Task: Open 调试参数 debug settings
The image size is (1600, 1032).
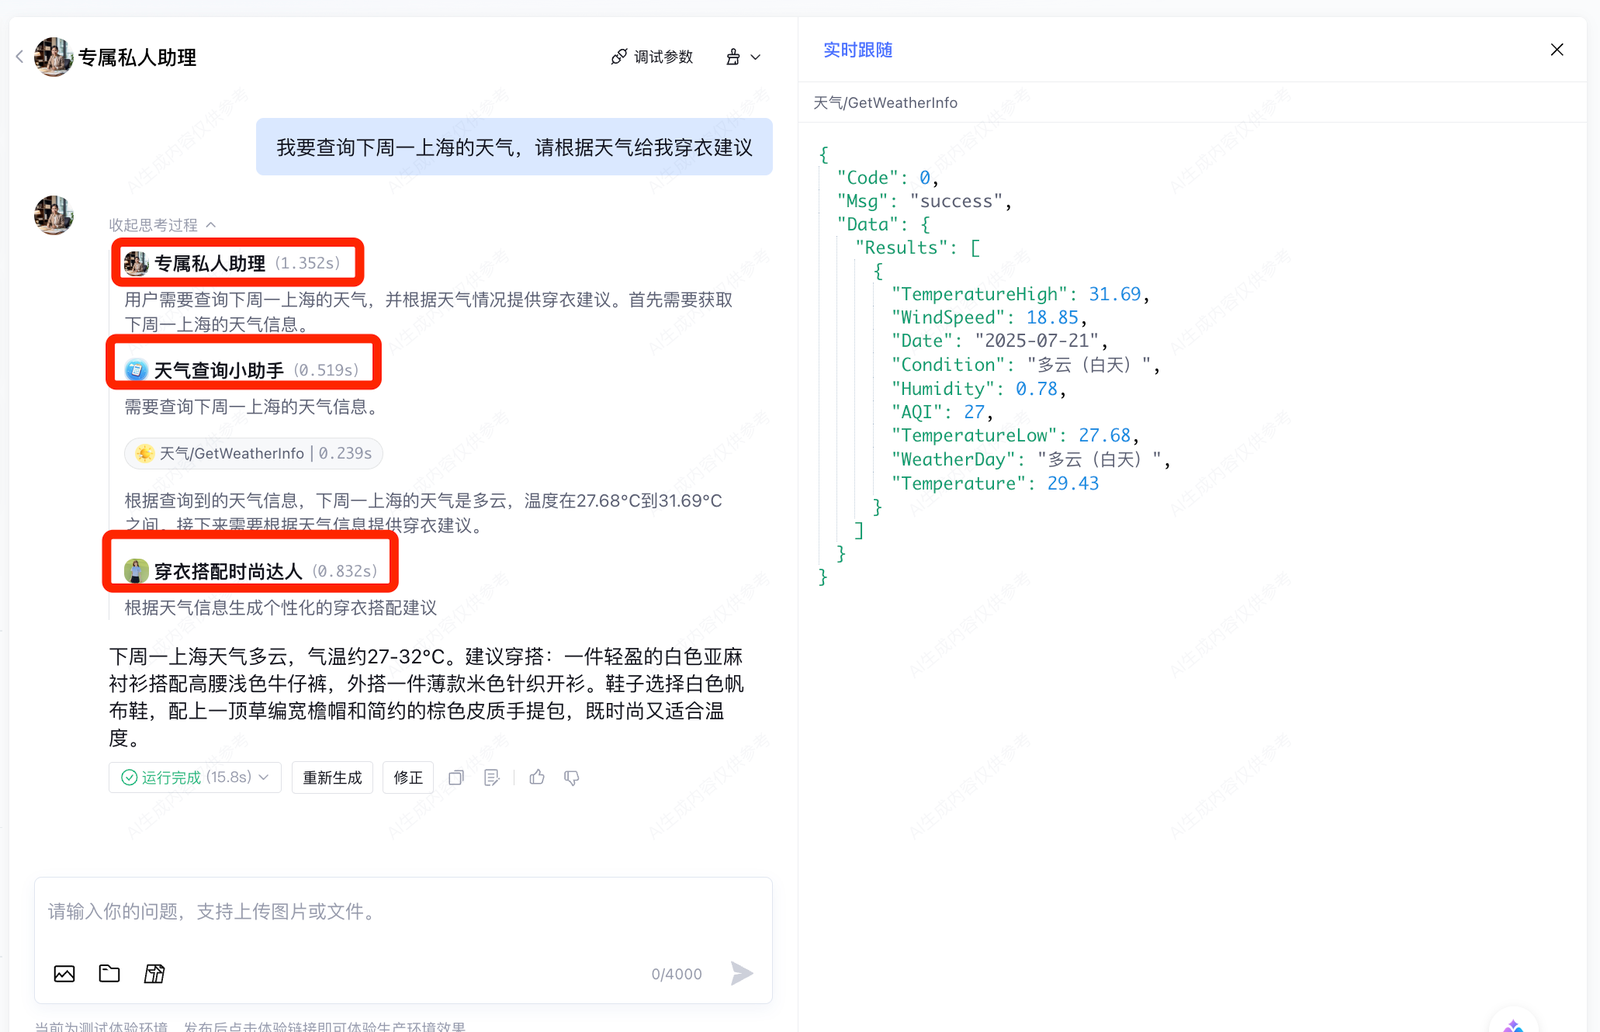Action: (x=652, y=57)
